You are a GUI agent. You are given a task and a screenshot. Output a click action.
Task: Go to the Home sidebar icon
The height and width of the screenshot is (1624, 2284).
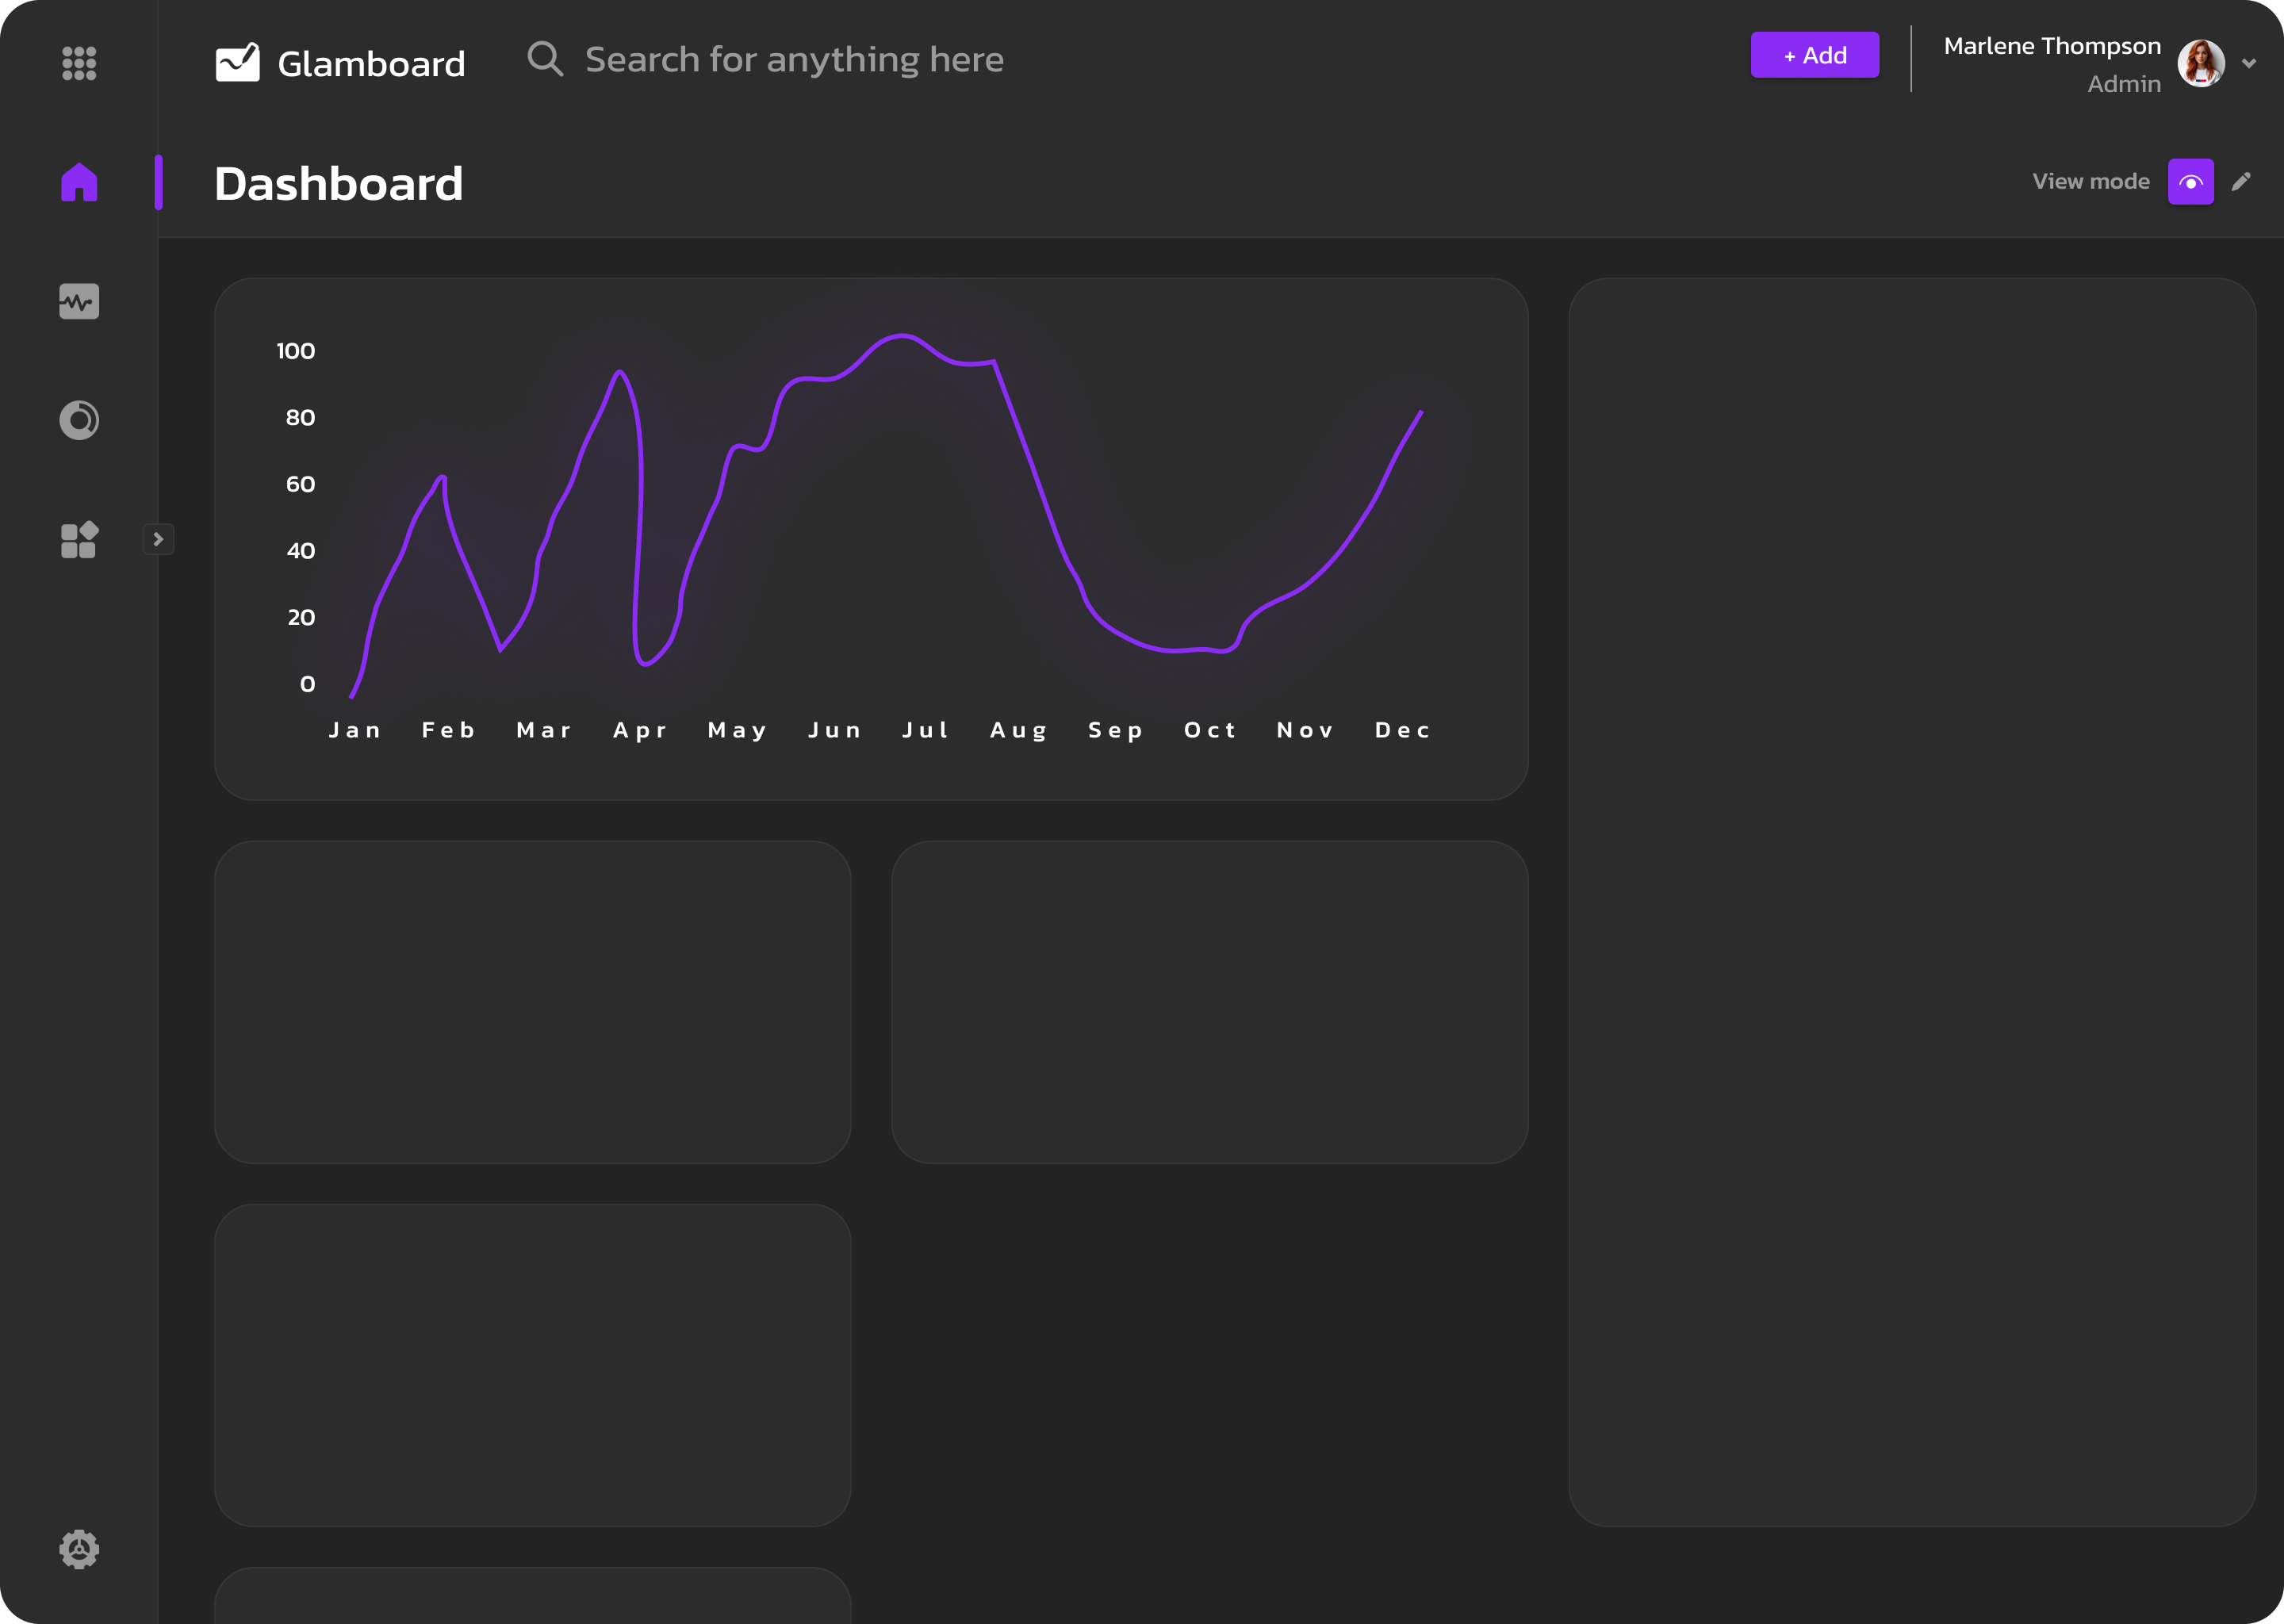(x=79, y=182)
